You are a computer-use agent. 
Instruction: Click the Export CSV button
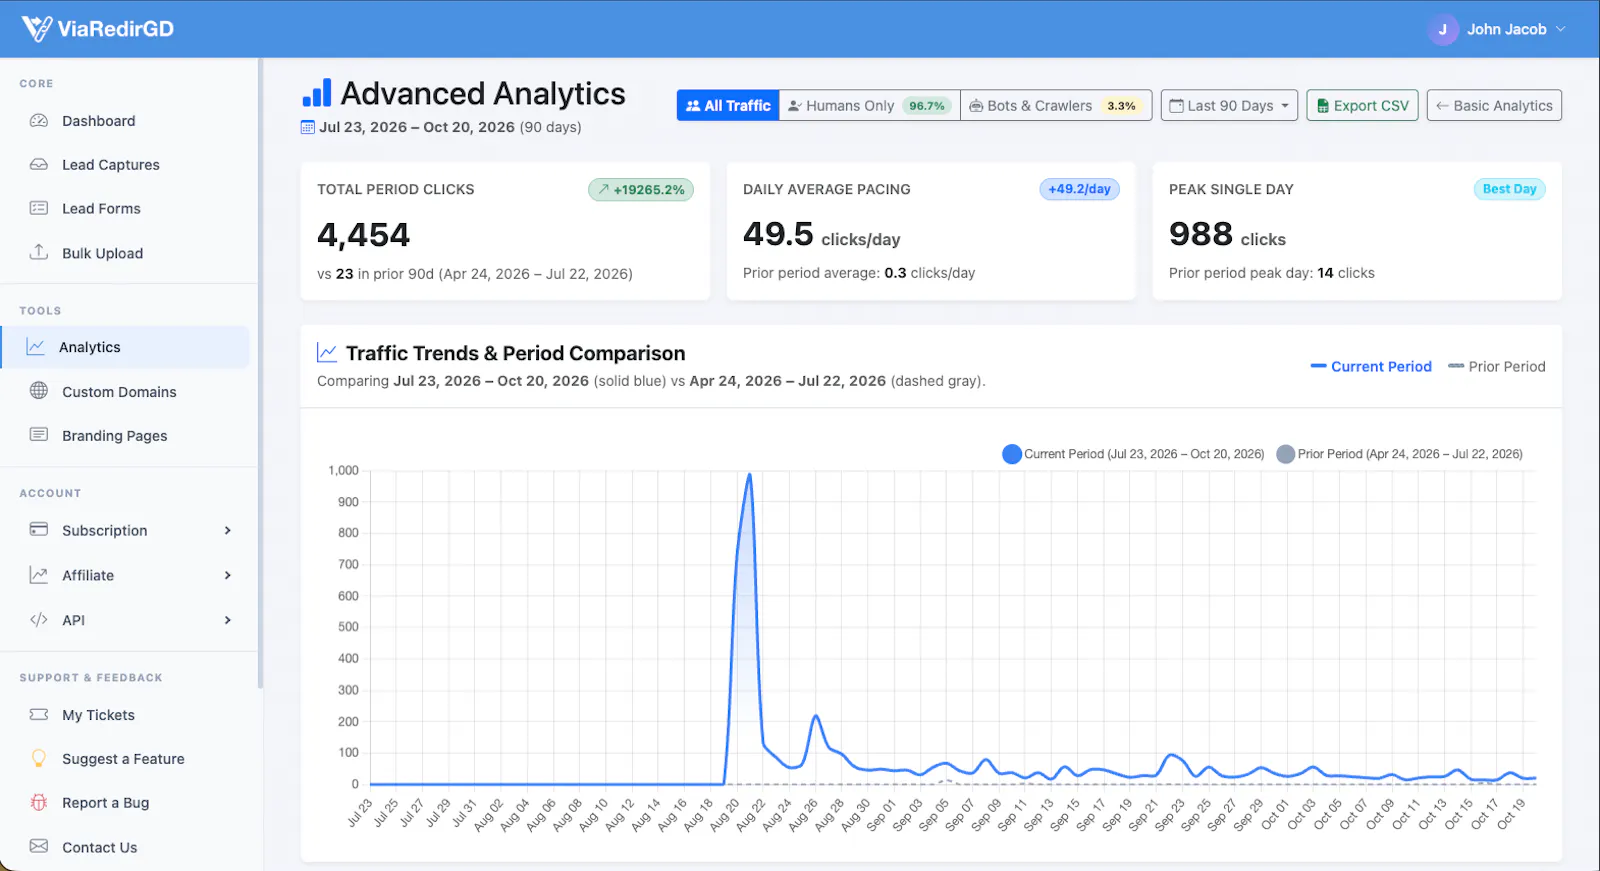(x=1362, y=105)
